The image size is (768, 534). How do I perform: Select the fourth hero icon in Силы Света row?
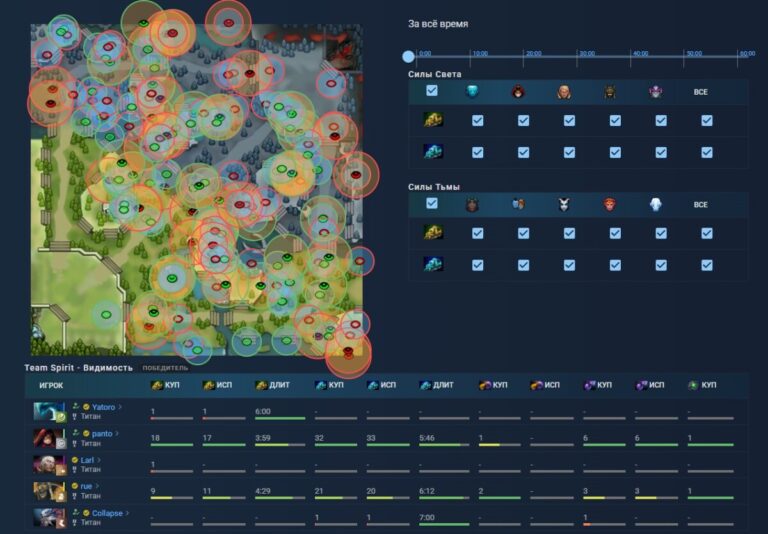pos(610,92)
